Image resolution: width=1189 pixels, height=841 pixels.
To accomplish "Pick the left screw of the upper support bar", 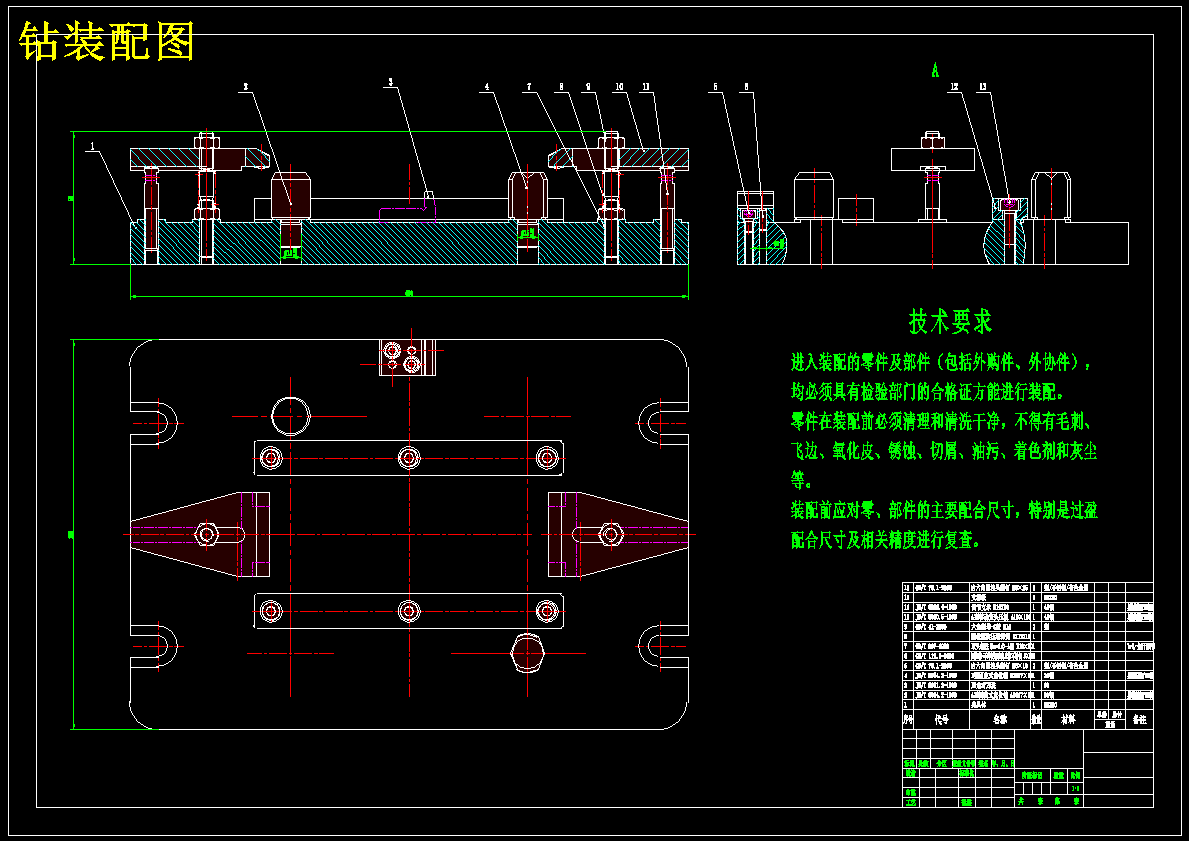I will tap(271, 457).
